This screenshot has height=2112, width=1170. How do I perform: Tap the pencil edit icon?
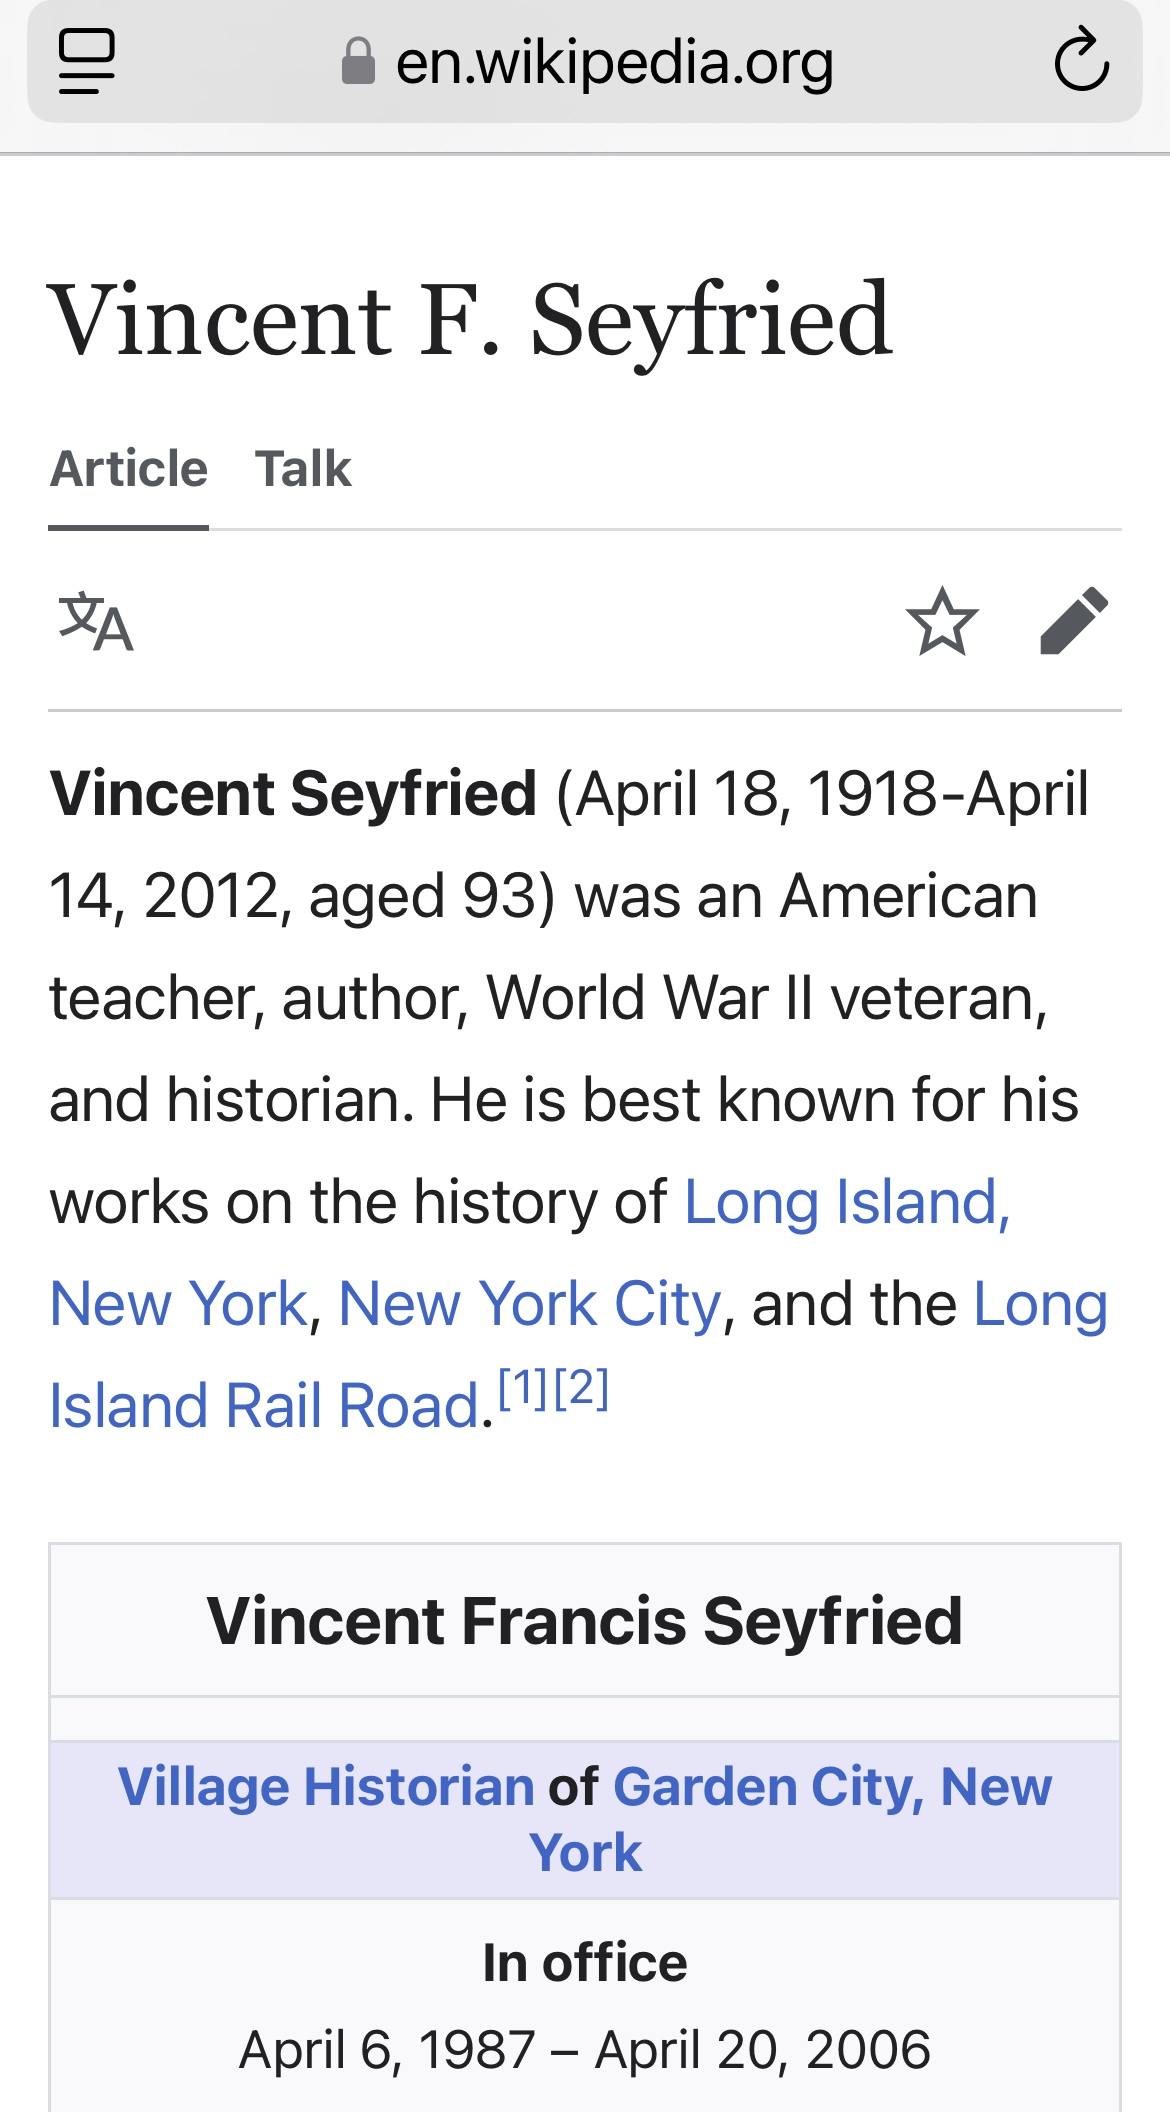1074,621
